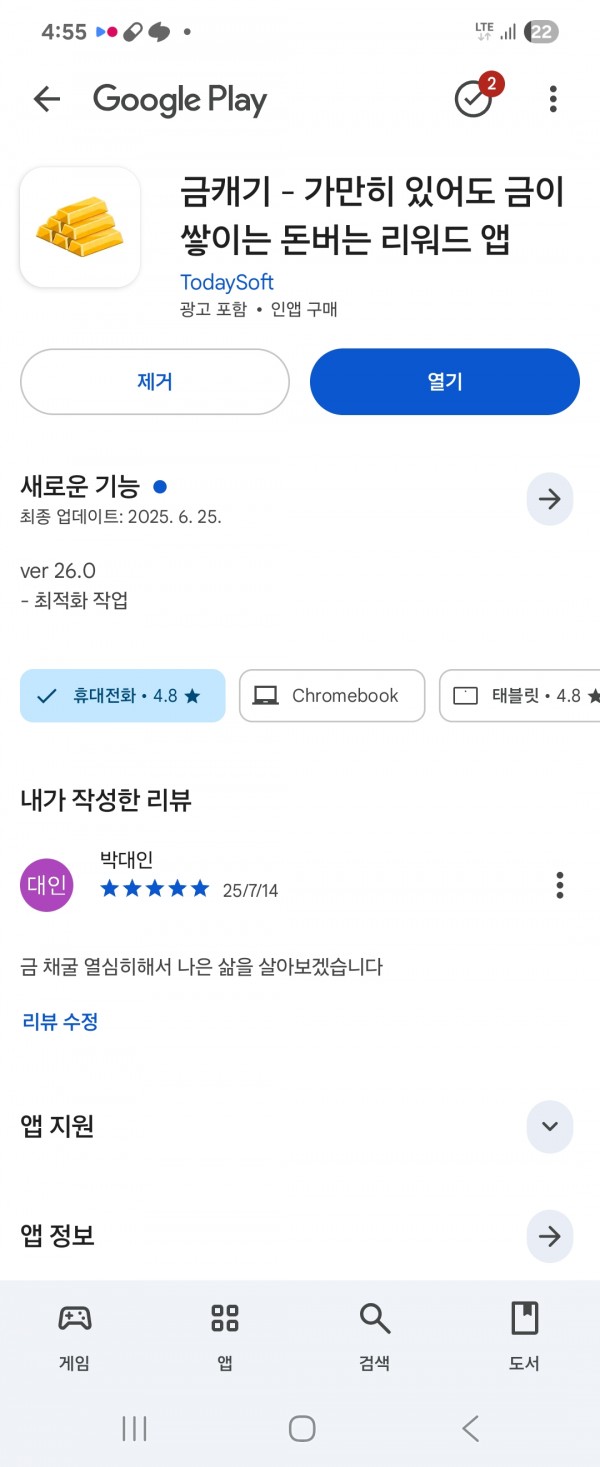Open the 검색 search tab
Image resolution: width=600 pixels, height=1467 pixels.
(x=375, y=1336)
